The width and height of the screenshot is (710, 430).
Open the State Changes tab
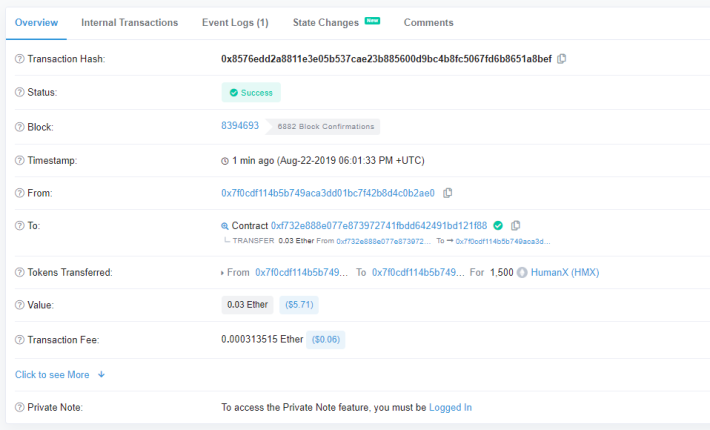[x=326, y=23]
